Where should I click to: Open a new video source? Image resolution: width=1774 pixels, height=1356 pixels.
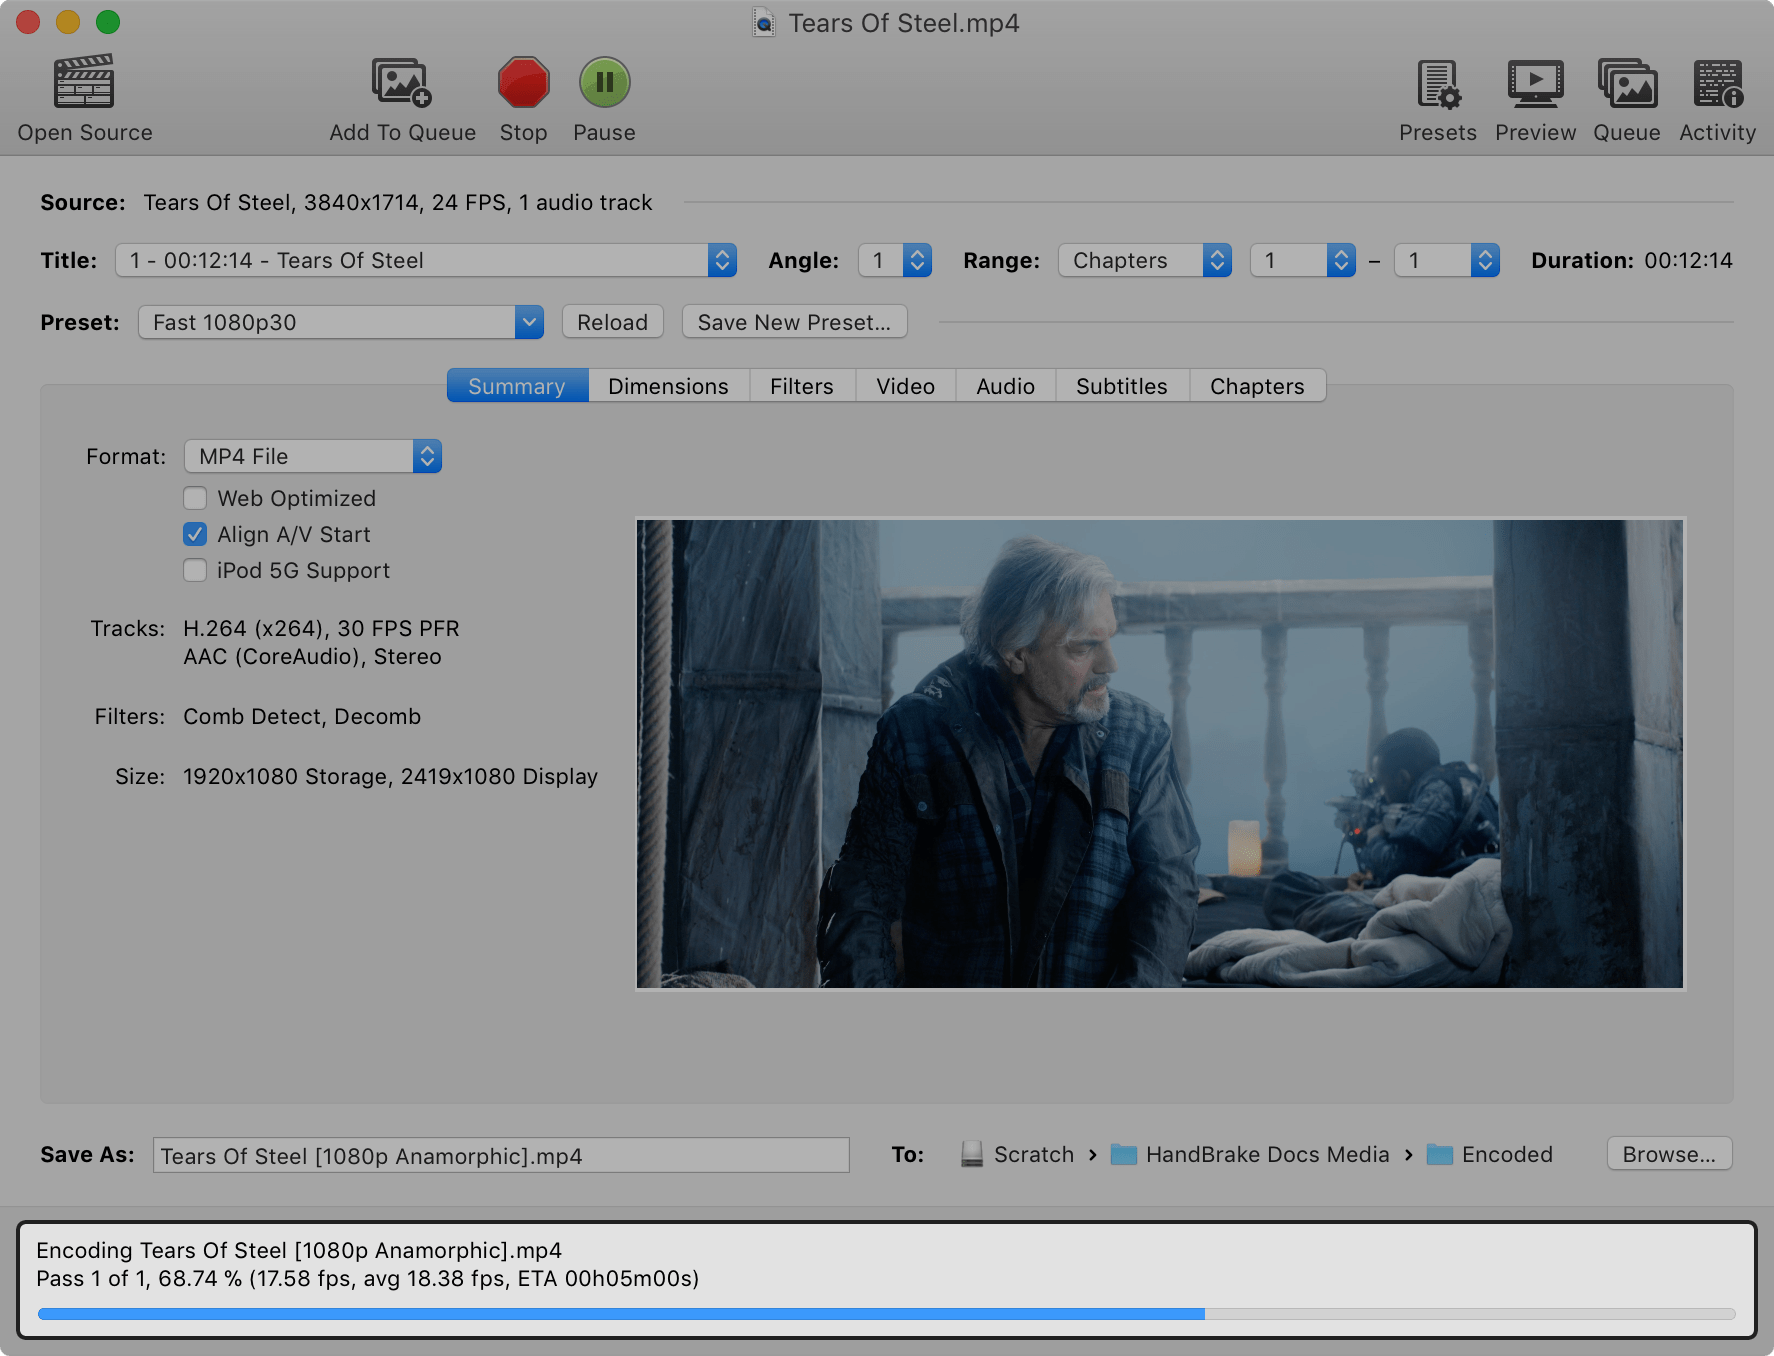click(x=84, y=95)
